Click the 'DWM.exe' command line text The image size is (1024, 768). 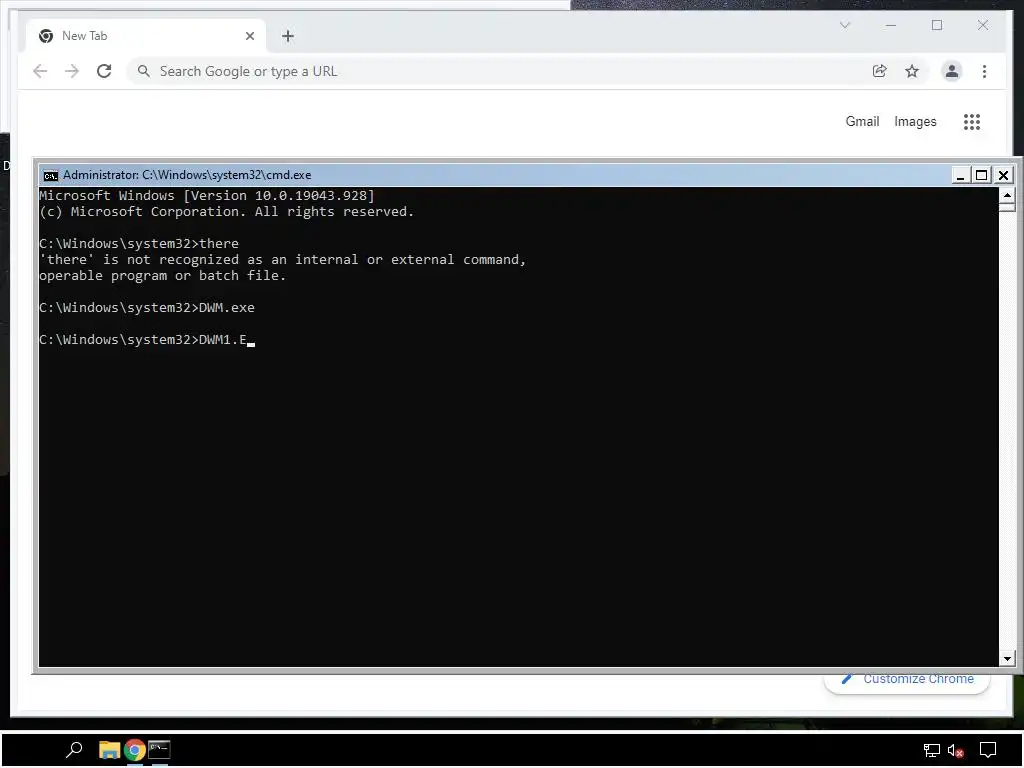coord(227,308)
